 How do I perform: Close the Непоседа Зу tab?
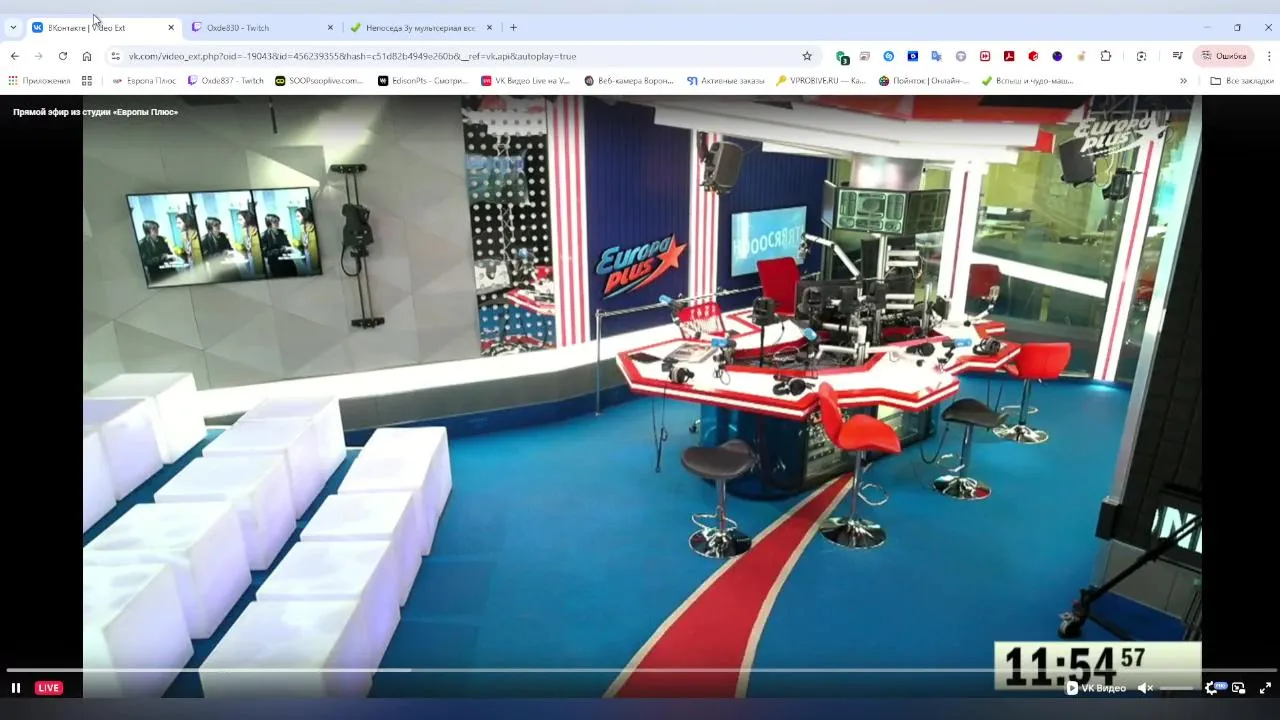[x=489, y=28]
